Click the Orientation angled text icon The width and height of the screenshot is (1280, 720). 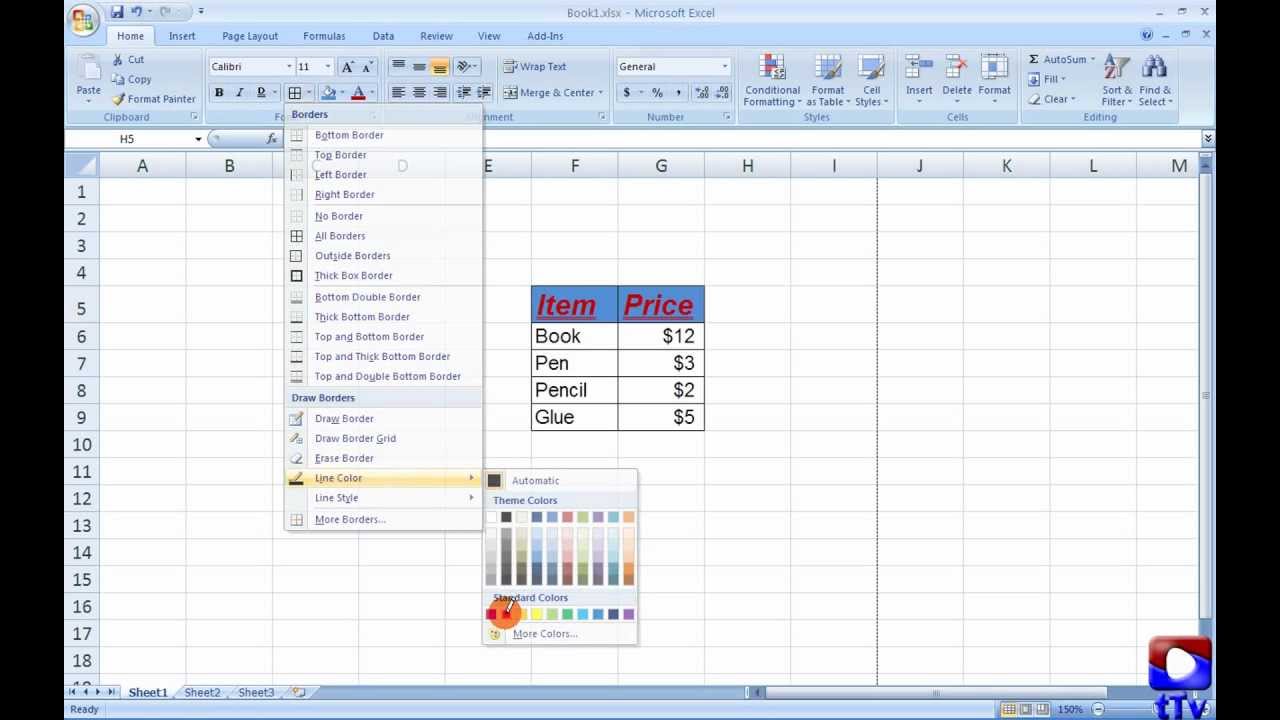(464, 67)
